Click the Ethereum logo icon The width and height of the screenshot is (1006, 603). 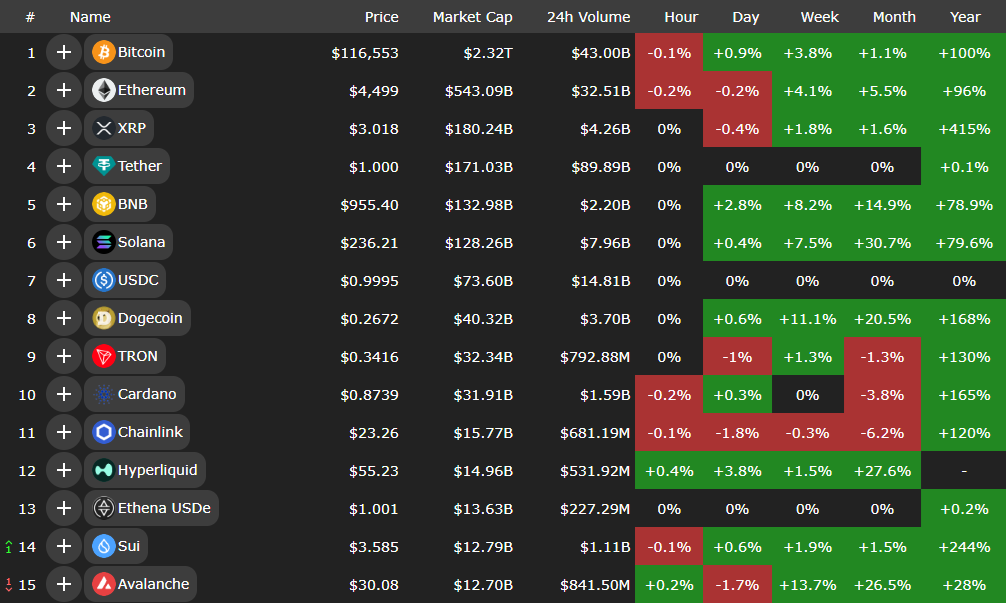(x=103, y=90)
